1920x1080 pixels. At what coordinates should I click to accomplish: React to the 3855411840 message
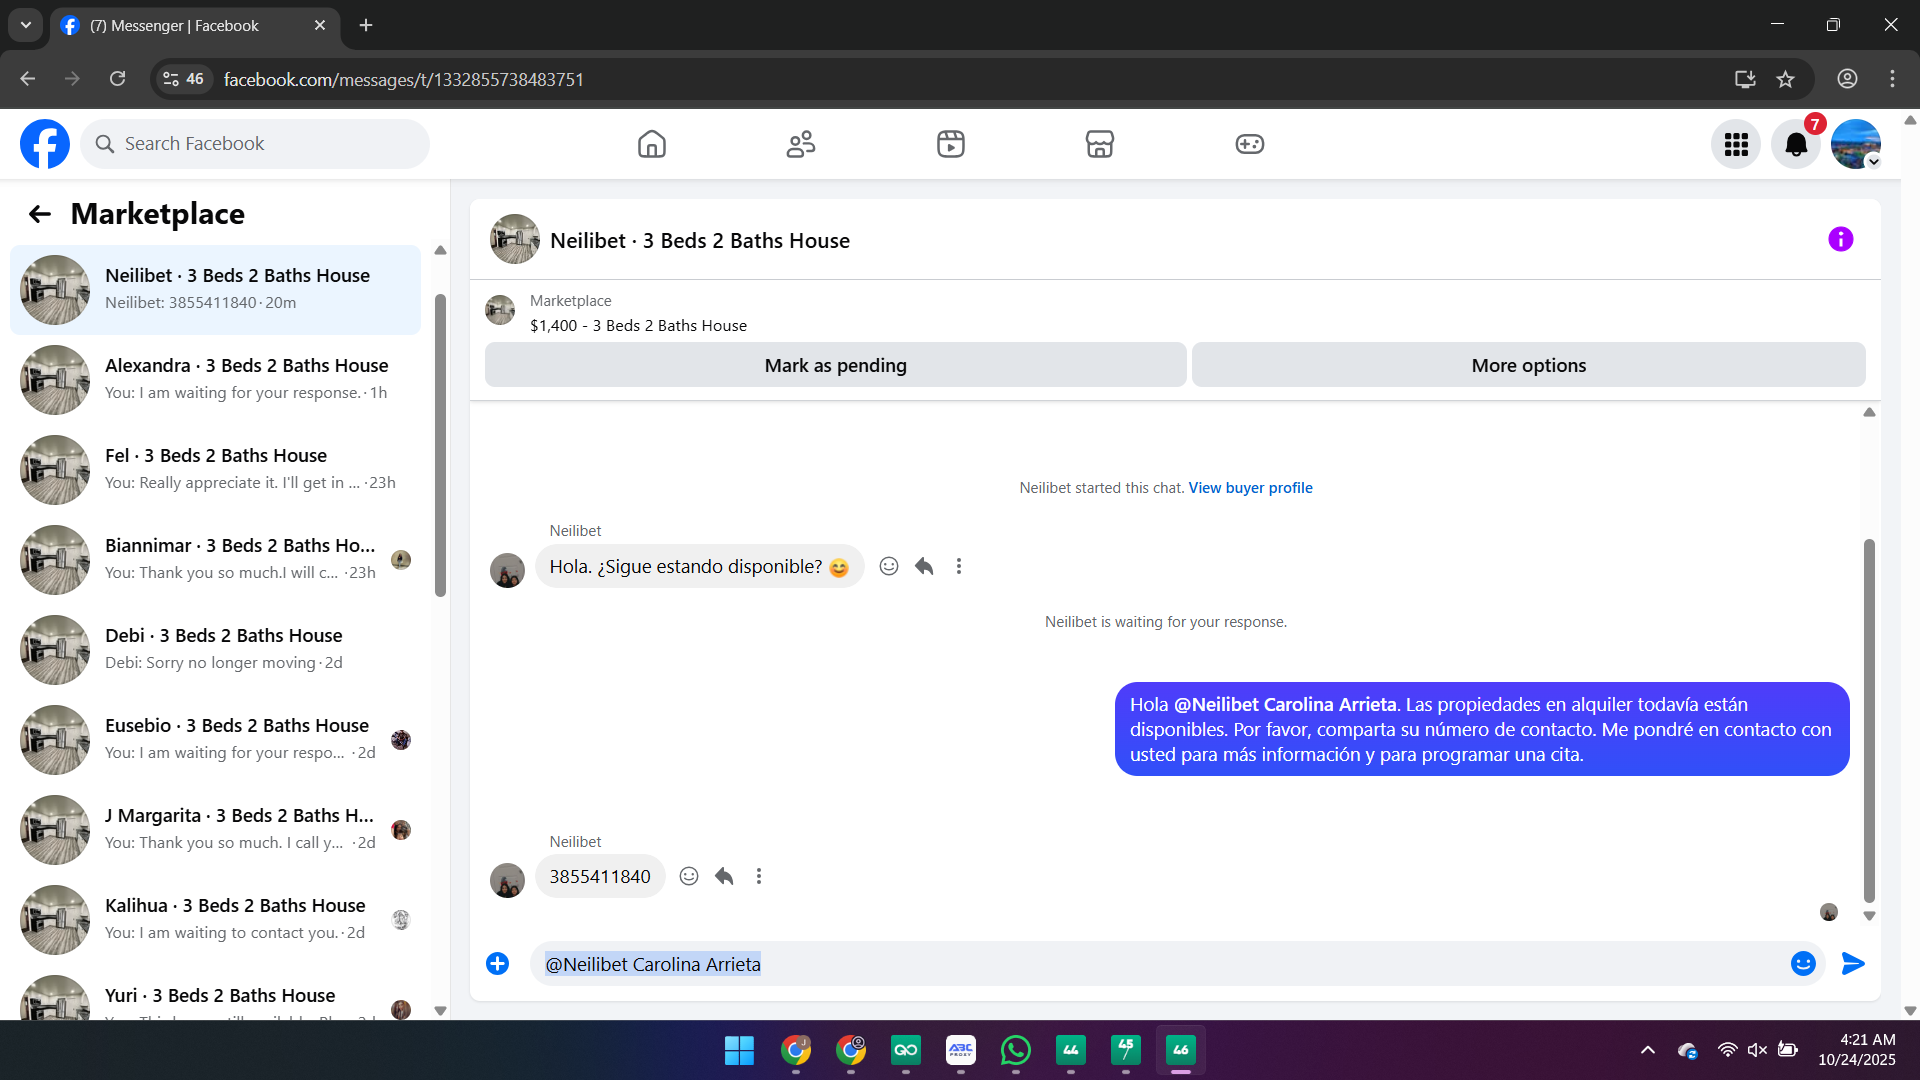click(689, 876)
